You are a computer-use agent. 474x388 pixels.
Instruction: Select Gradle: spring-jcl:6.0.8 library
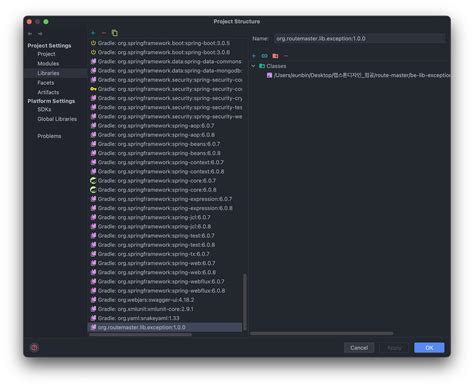(166, 227)
